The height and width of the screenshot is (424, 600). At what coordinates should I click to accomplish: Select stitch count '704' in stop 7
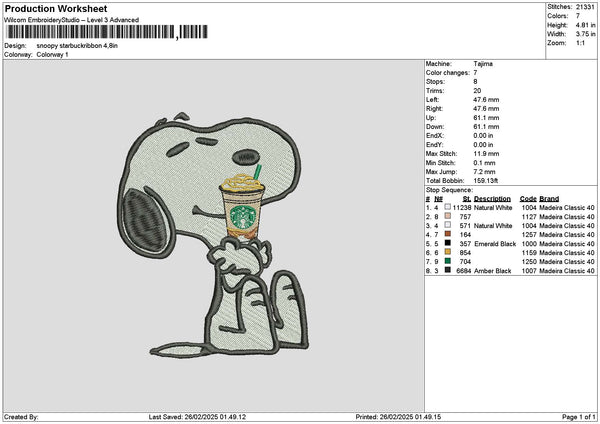click(465, 262)
